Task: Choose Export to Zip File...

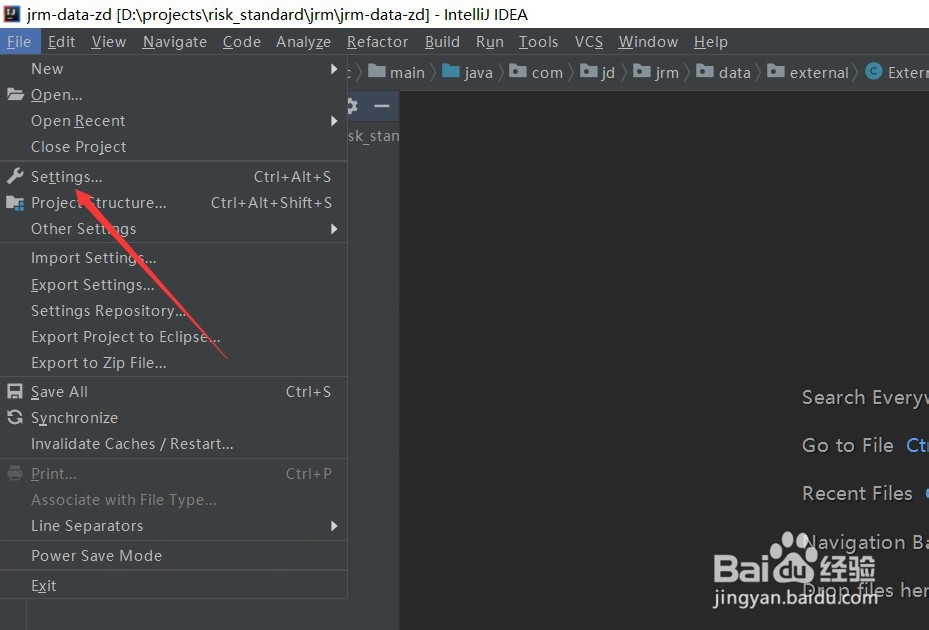Action: coord(174,363)
